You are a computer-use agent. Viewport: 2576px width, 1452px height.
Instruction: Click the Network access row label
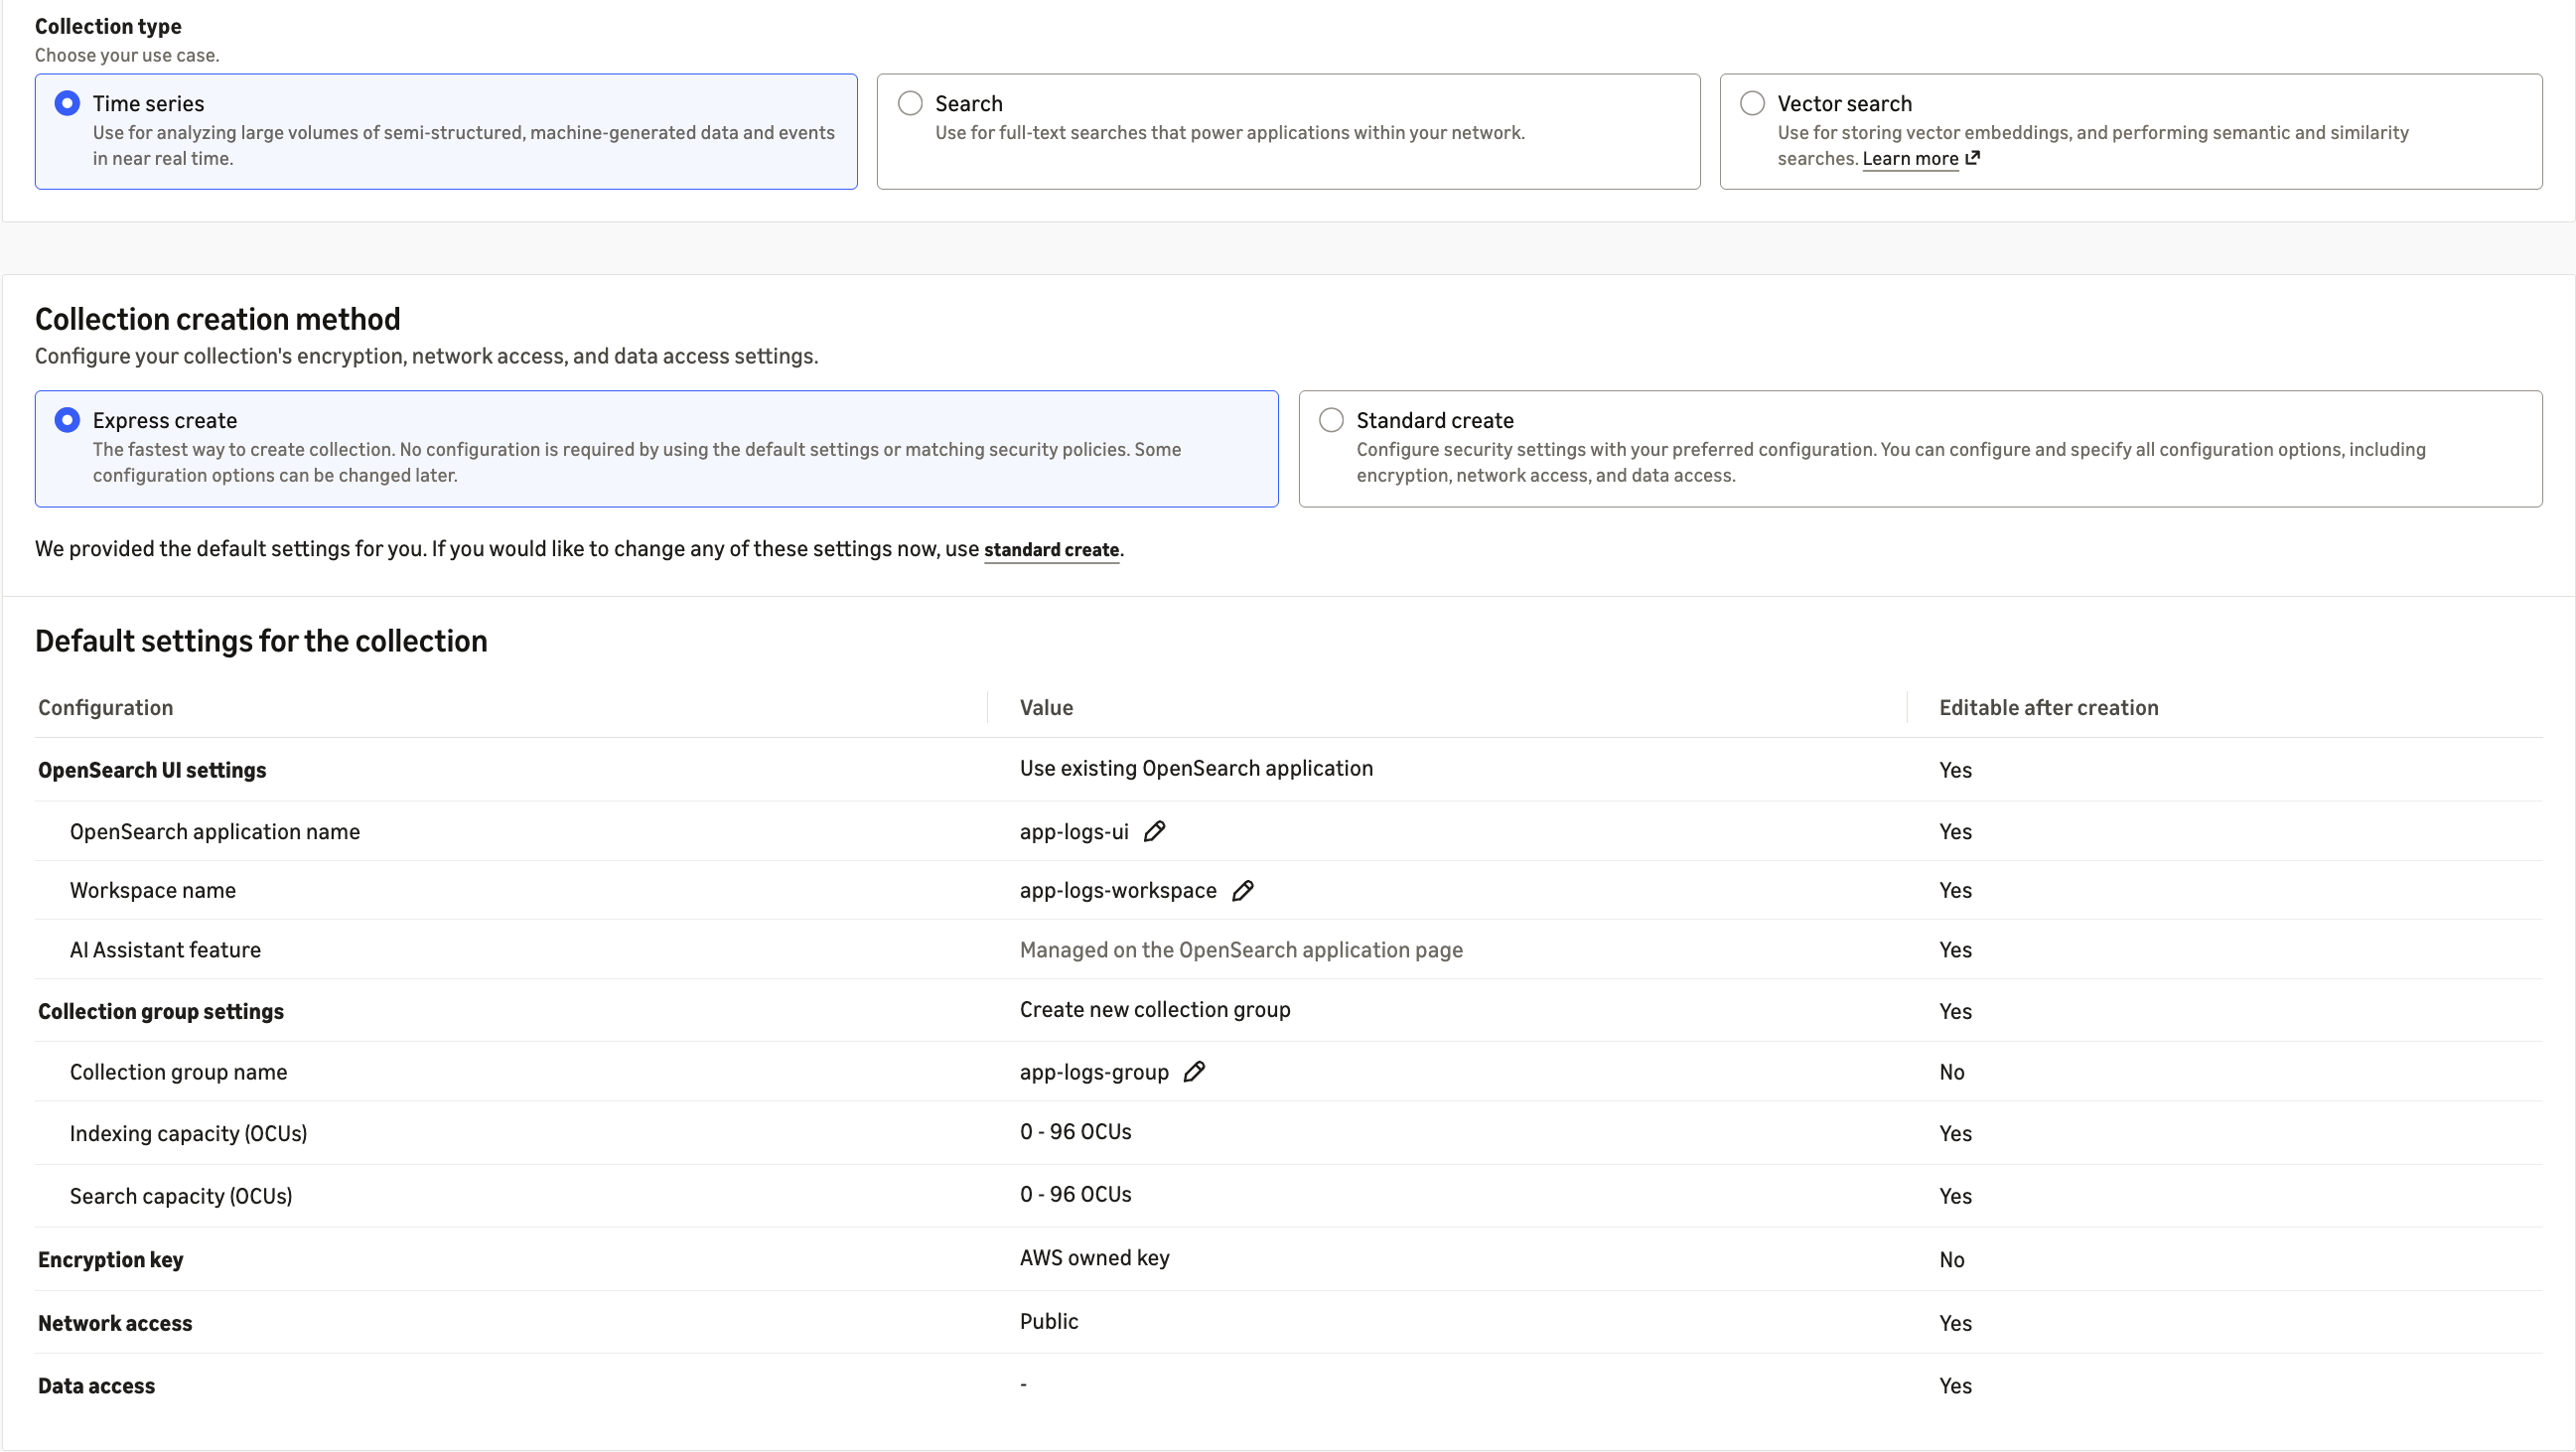(x=115, y=1323)
